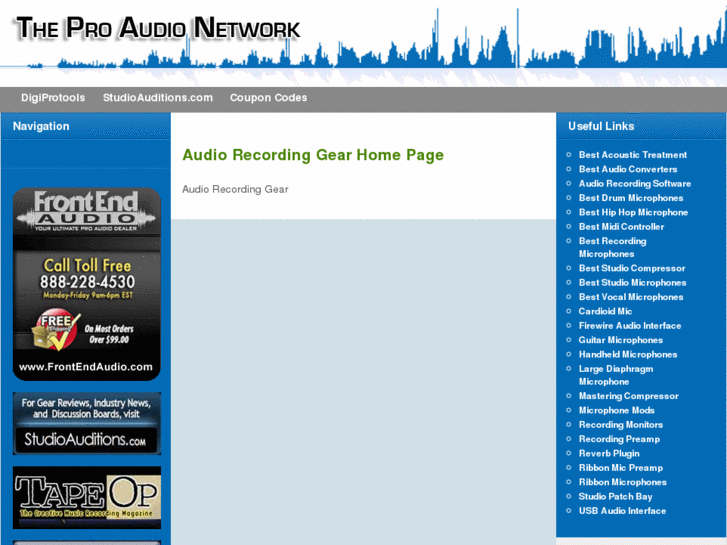The height and width of the screenshot is (545, 727).
Task: Select the Best Hip Hop Microphone link
Action: pos(633,212)
